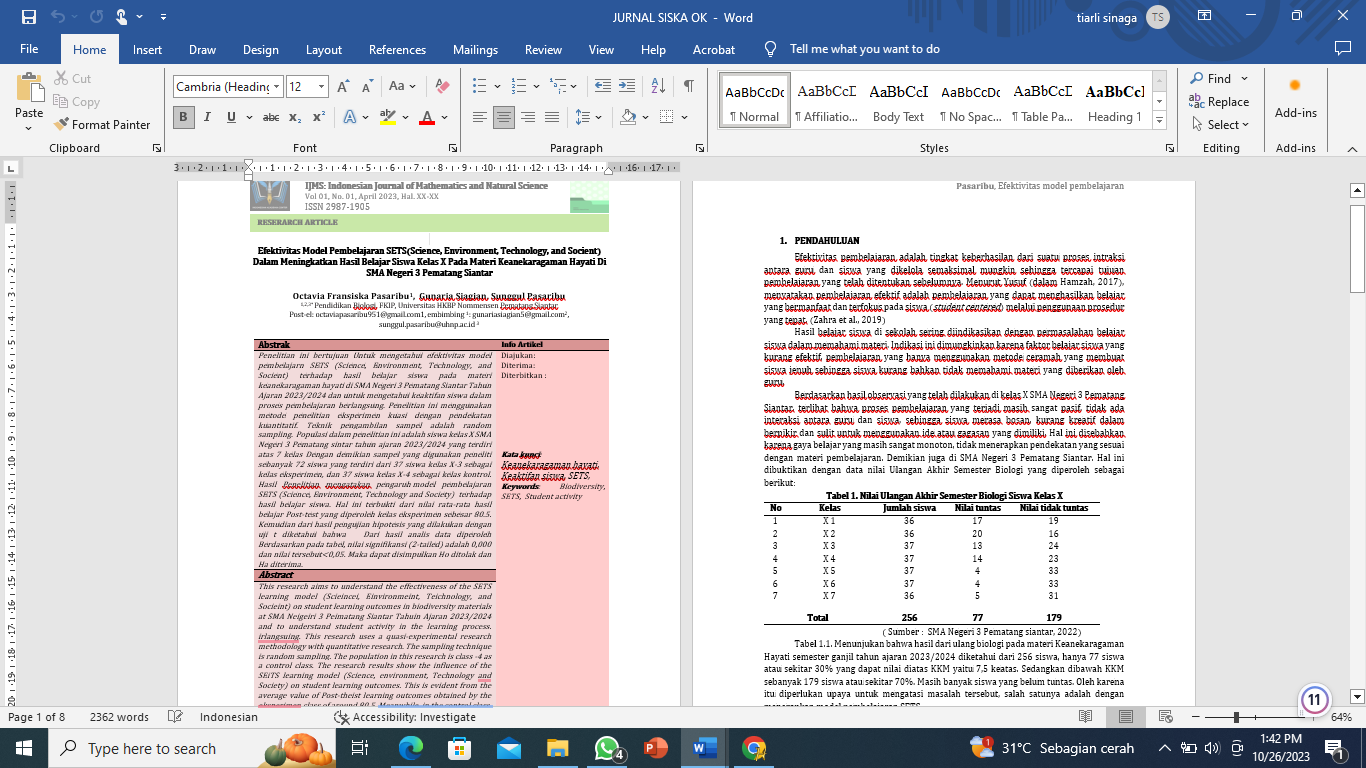Open the References ribbon tab
The height and width of the screenshot is (768, 1366).
click(397, 49)
